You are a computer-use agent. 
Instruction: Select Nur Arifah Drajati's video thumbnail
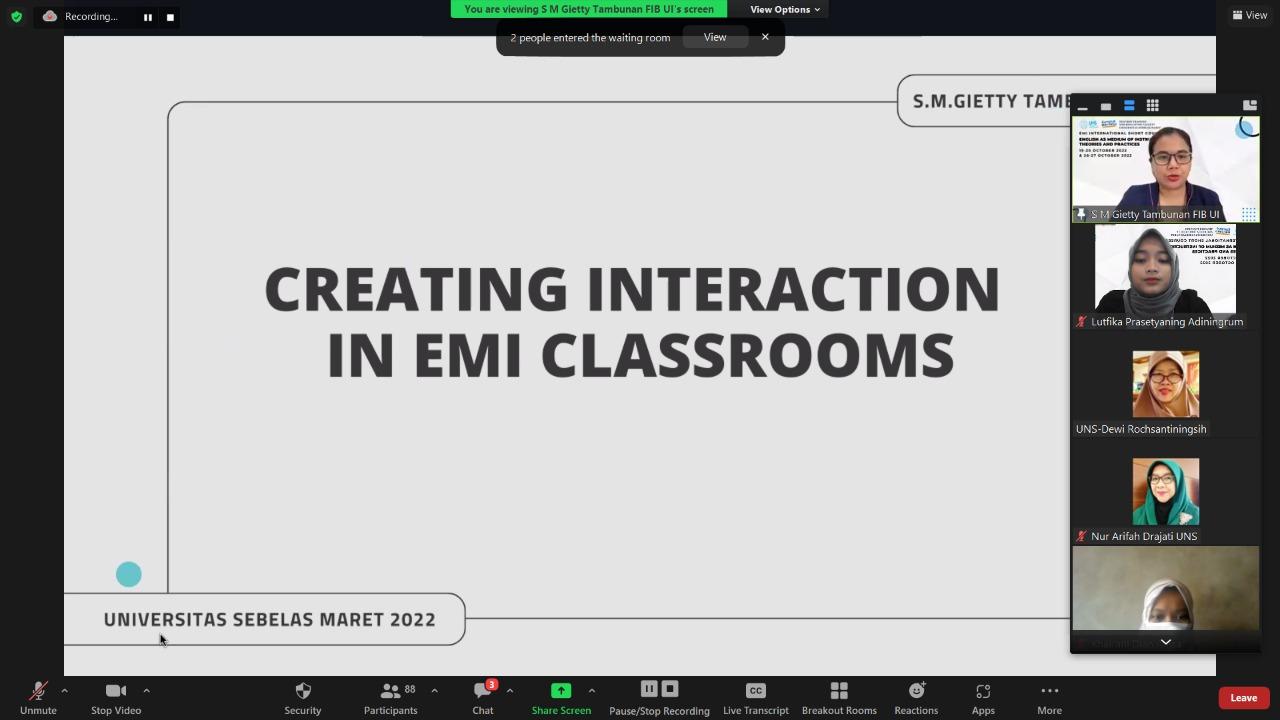[x=1165, y=492]
